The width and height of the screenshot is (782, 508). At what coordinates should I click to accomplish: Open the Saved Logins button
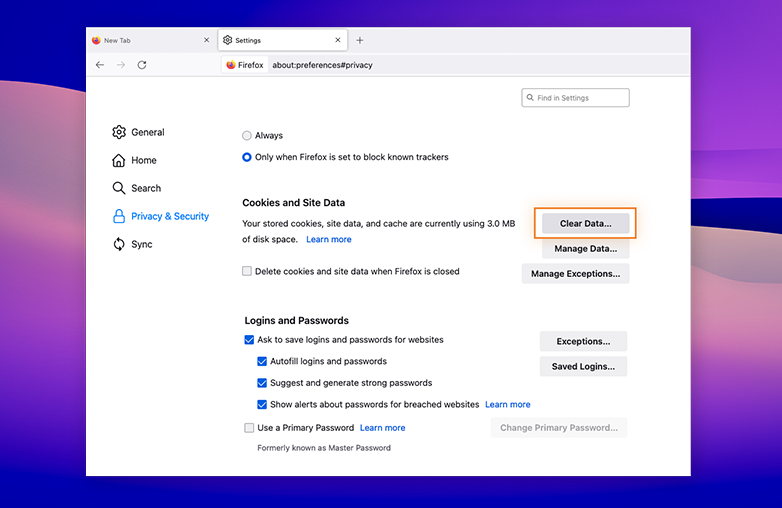[583, 366]
